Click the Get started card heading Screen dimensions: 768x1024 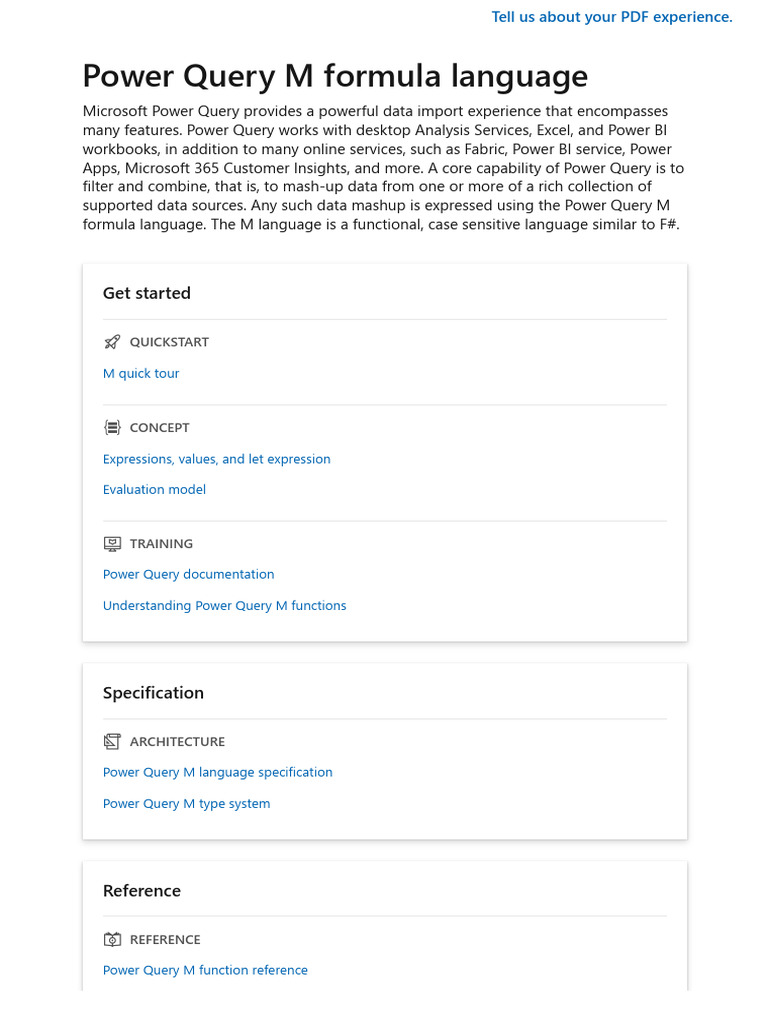[x=146, y=294]
